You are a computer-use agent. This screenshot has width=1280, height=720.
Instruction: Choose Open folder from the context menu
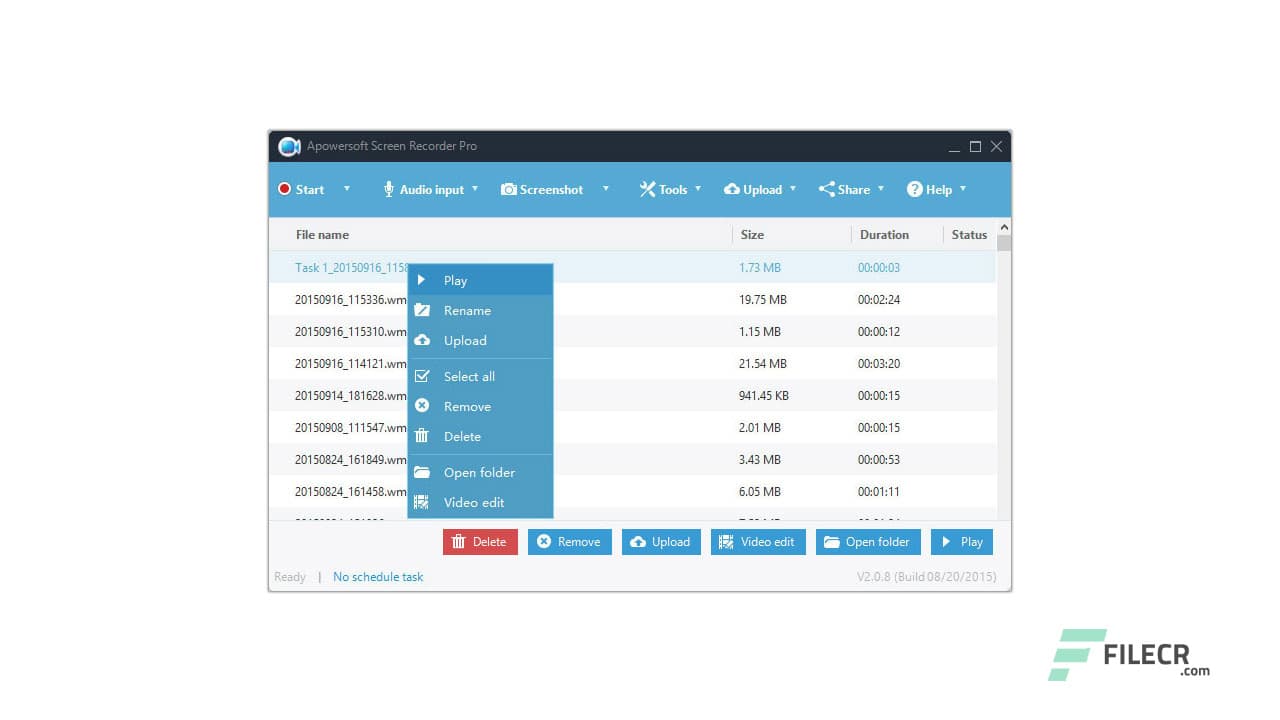(x=478, y=472)
